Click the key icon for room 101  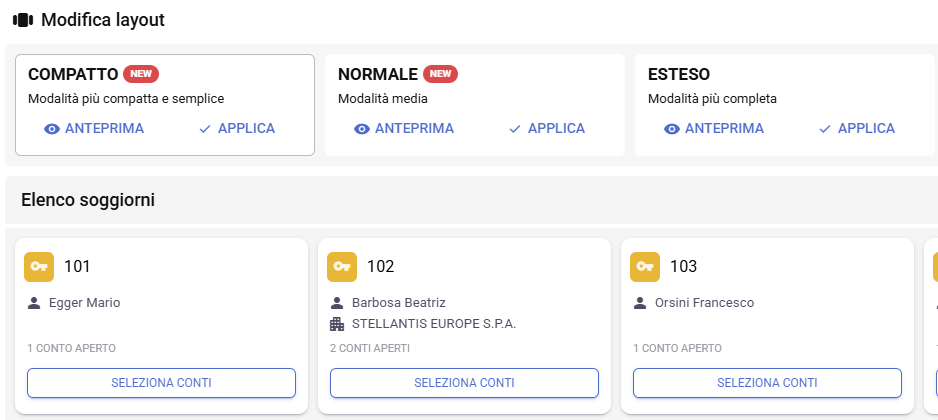coord(40,266)
